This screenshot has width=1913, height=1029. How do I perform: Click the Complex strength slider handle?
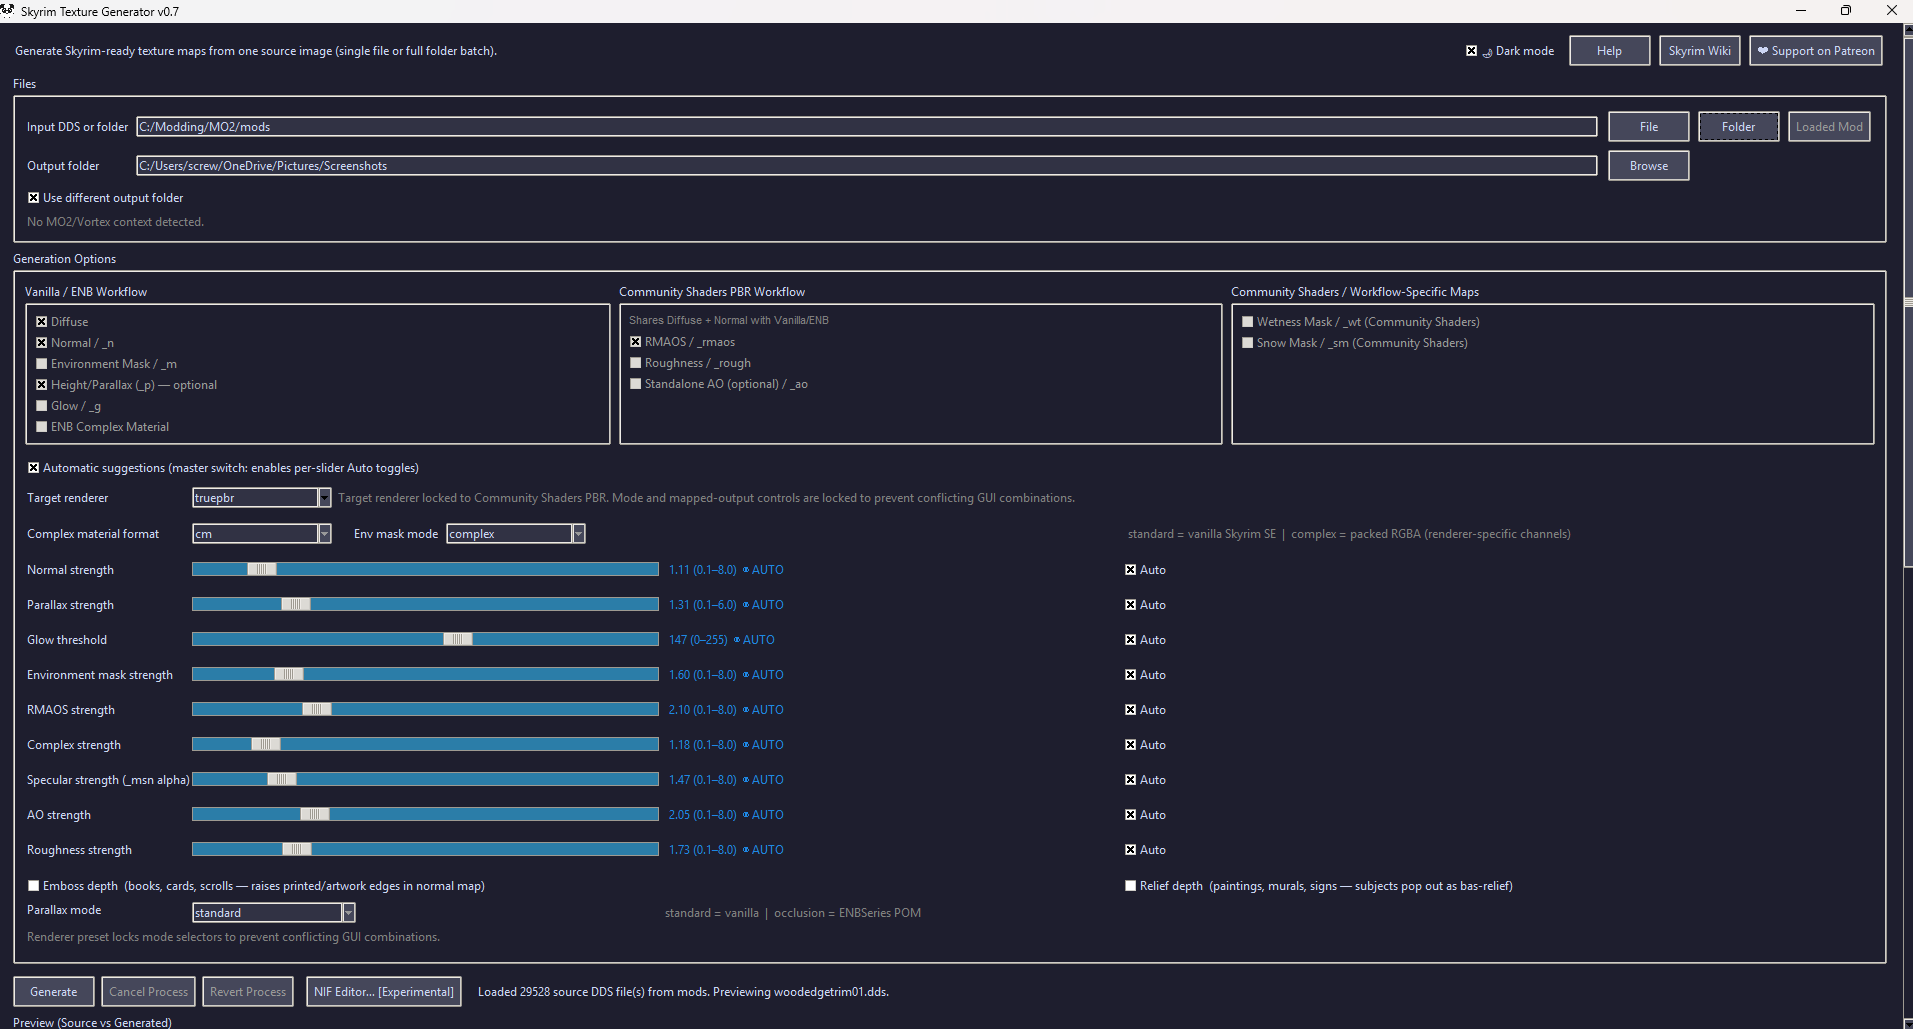pyautogui.click(x=266, y=745)
